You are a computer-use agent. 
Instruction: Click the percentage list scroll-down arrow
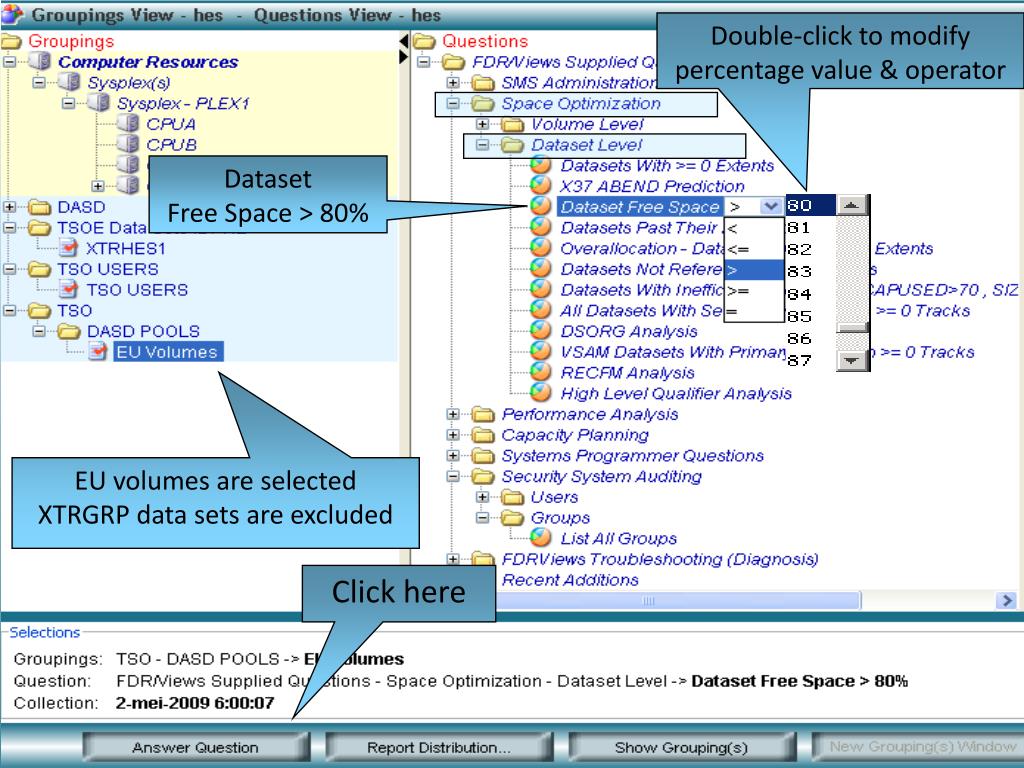pyautogui.click(x=852, y=360)
